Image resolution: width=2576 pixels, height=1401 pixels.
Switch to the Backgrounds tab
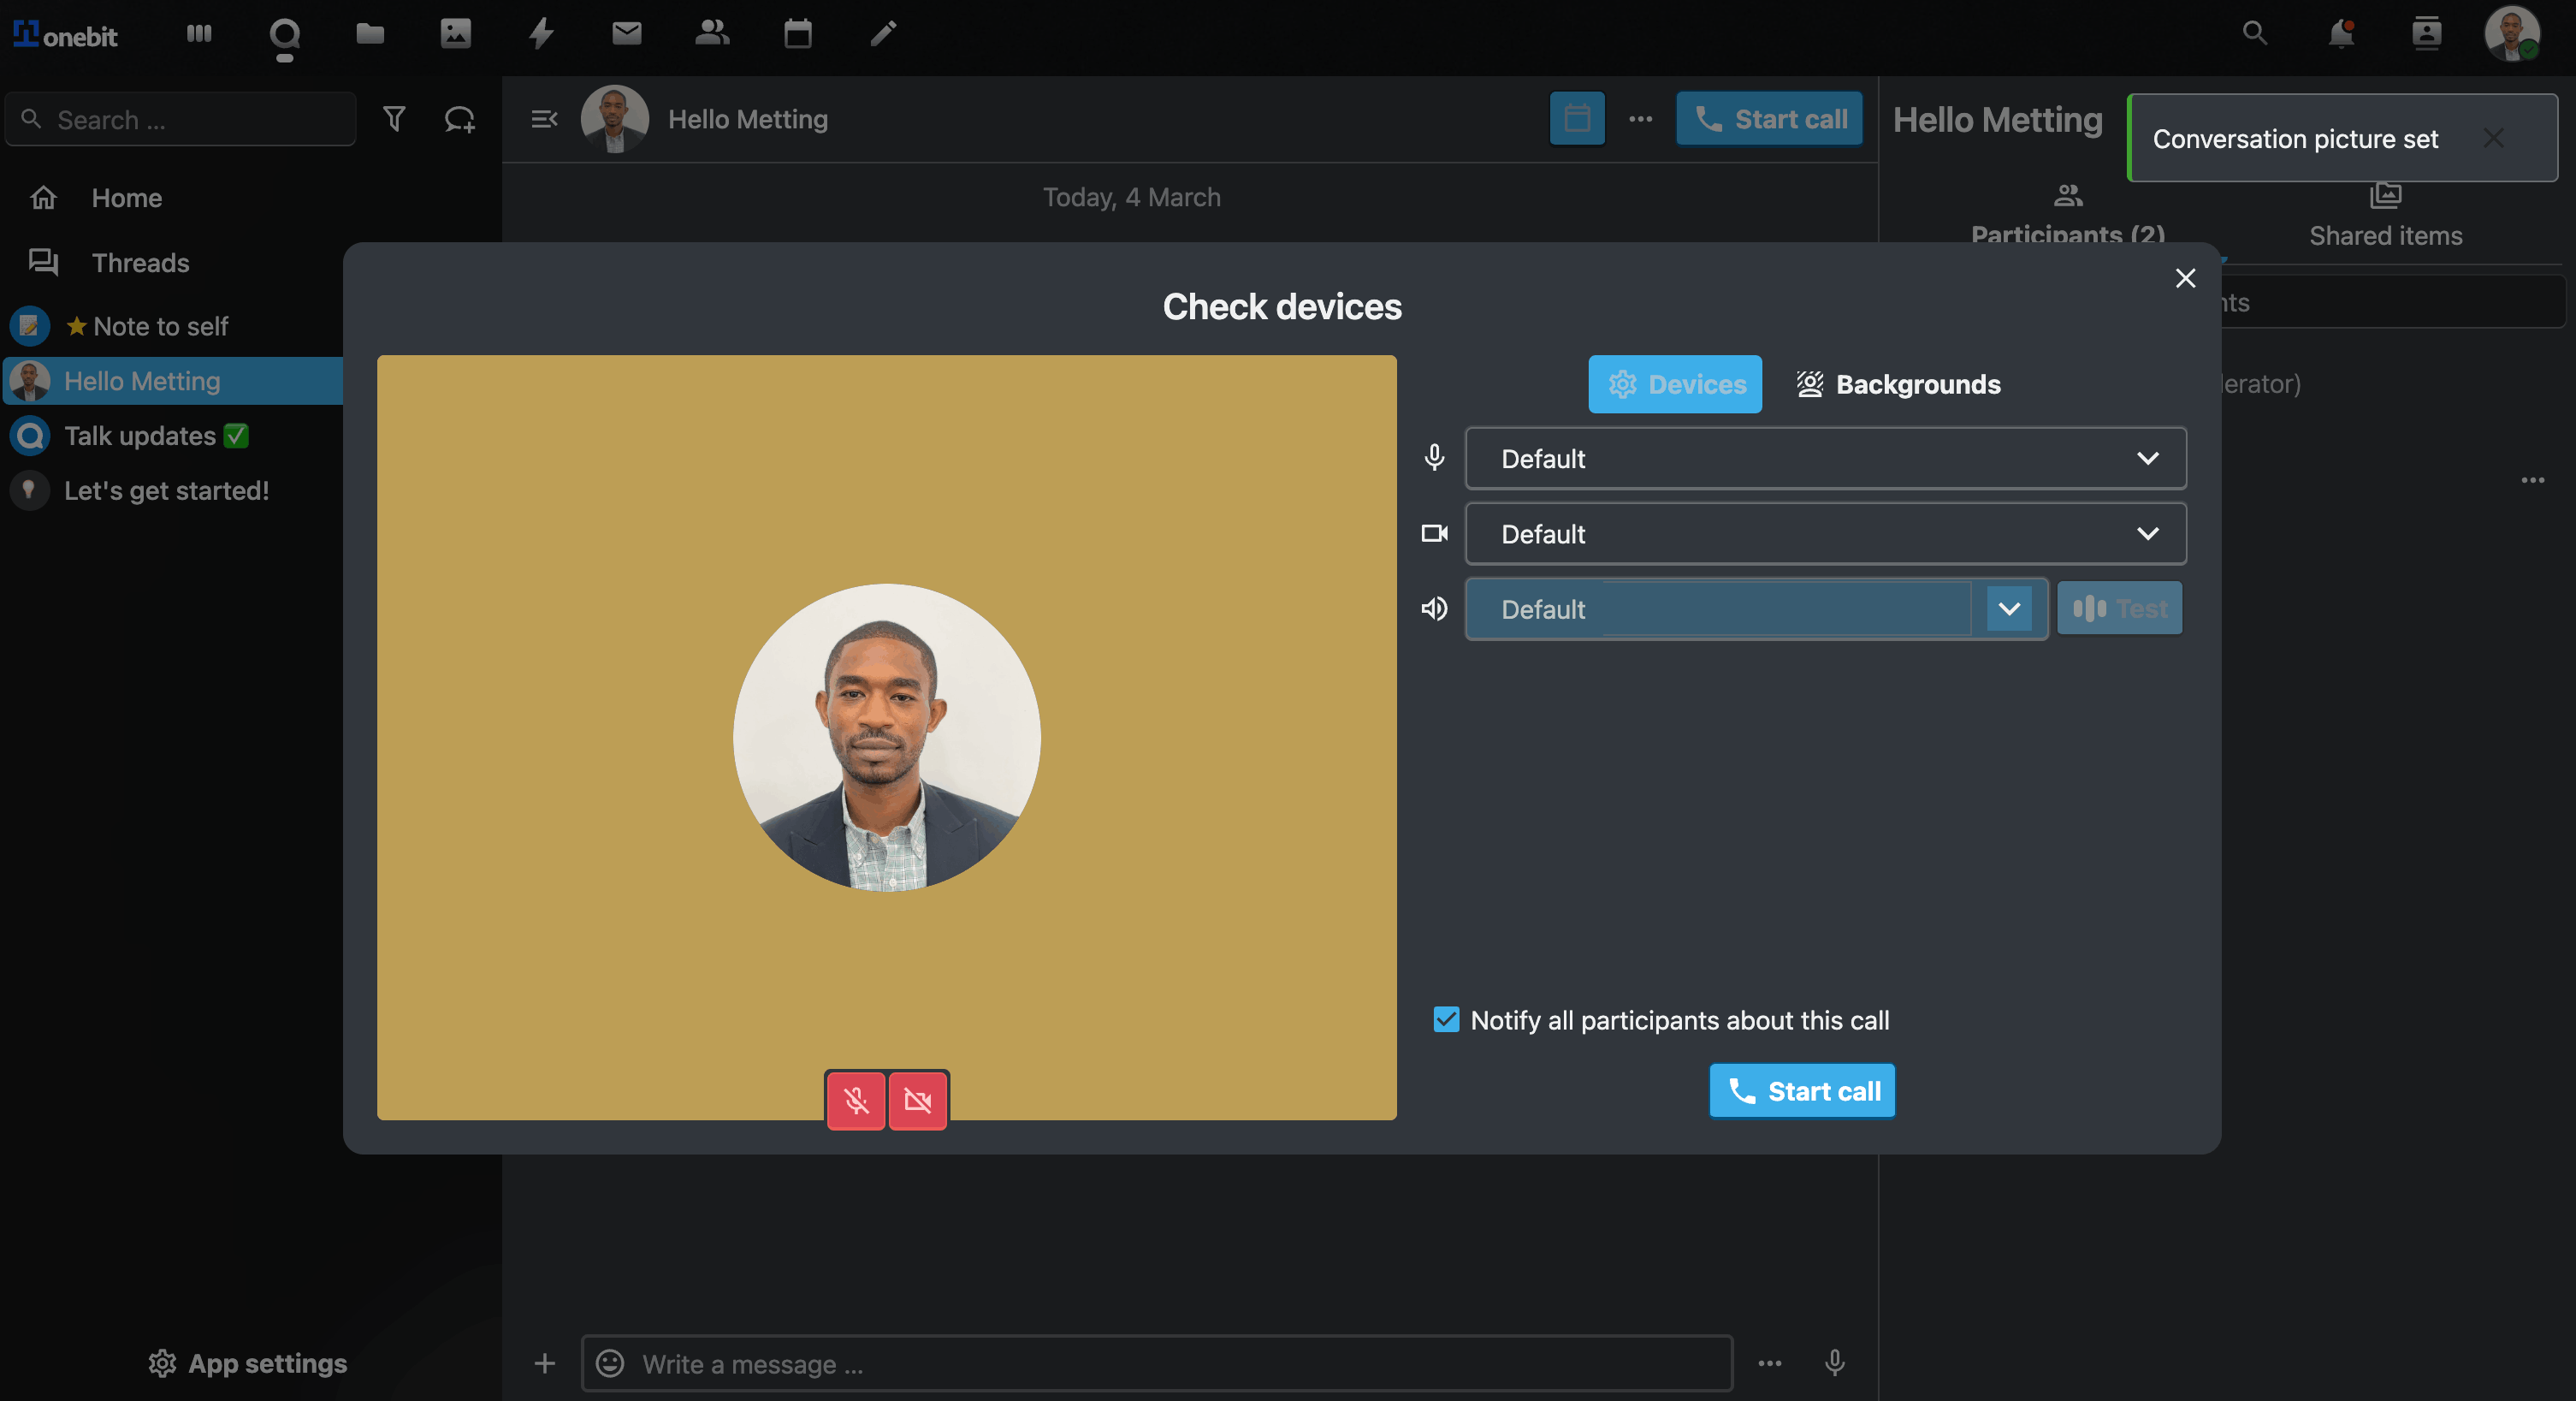(1899, 384)
